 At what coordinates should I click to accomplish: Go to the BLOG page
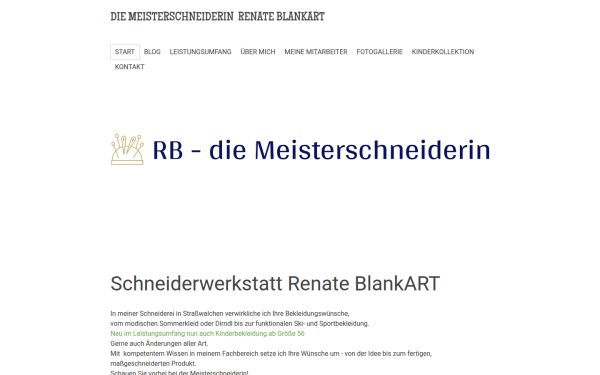pyautogui.click(x=152, y=52)
